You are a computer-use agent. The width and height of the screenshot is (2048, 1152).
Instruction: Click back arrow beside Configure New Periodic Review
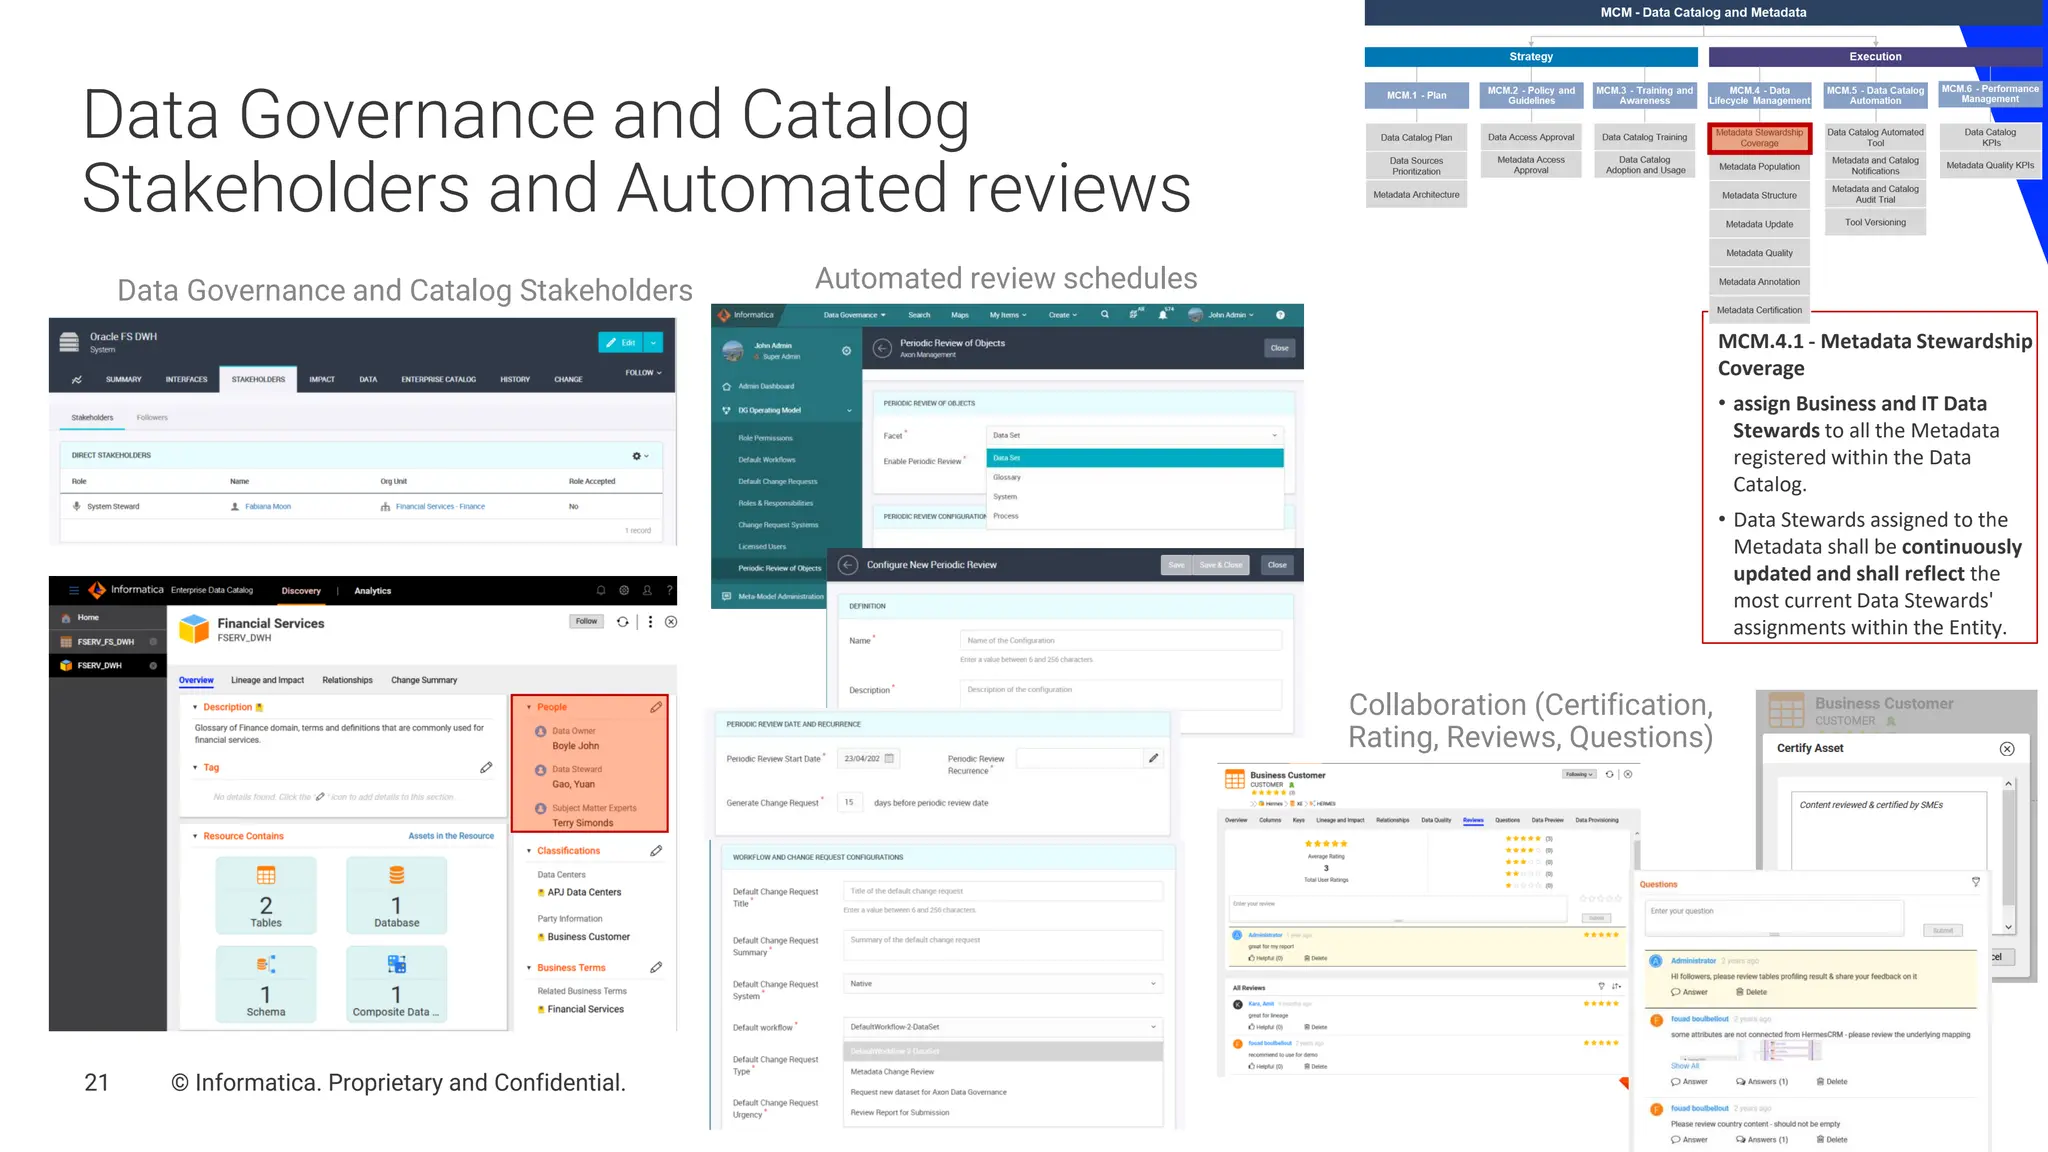click(848, 565)
